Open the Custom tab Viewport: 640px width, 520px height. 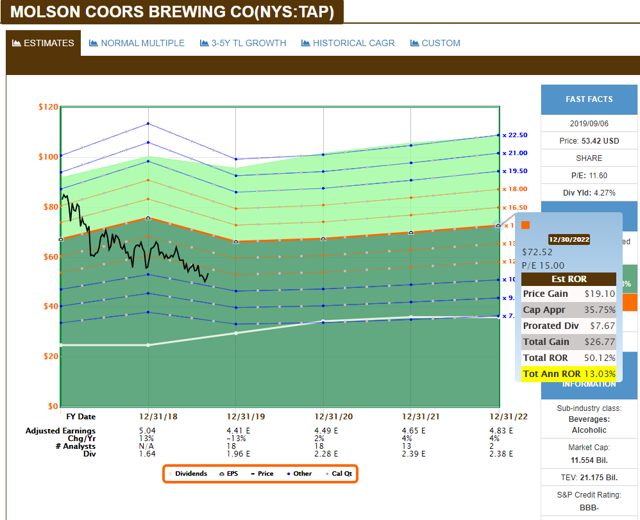[435, 43]
